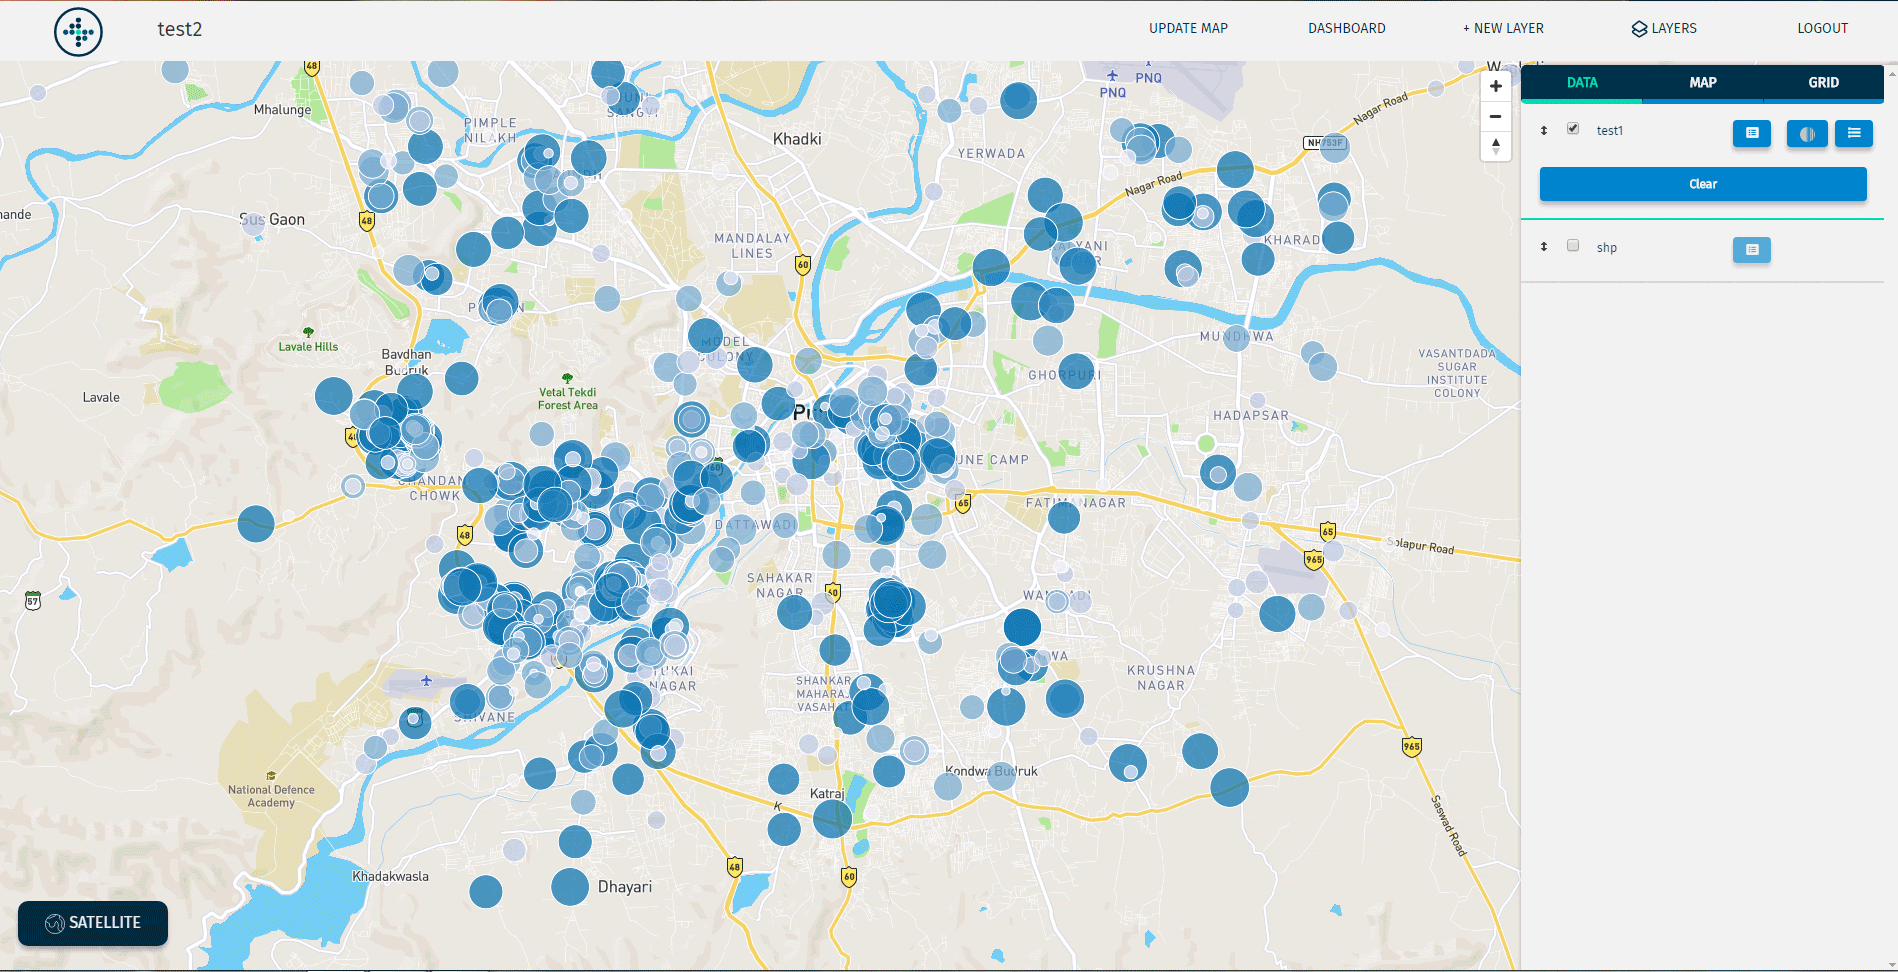Add a new layer via + New Layer

(x=1503, y=28)
